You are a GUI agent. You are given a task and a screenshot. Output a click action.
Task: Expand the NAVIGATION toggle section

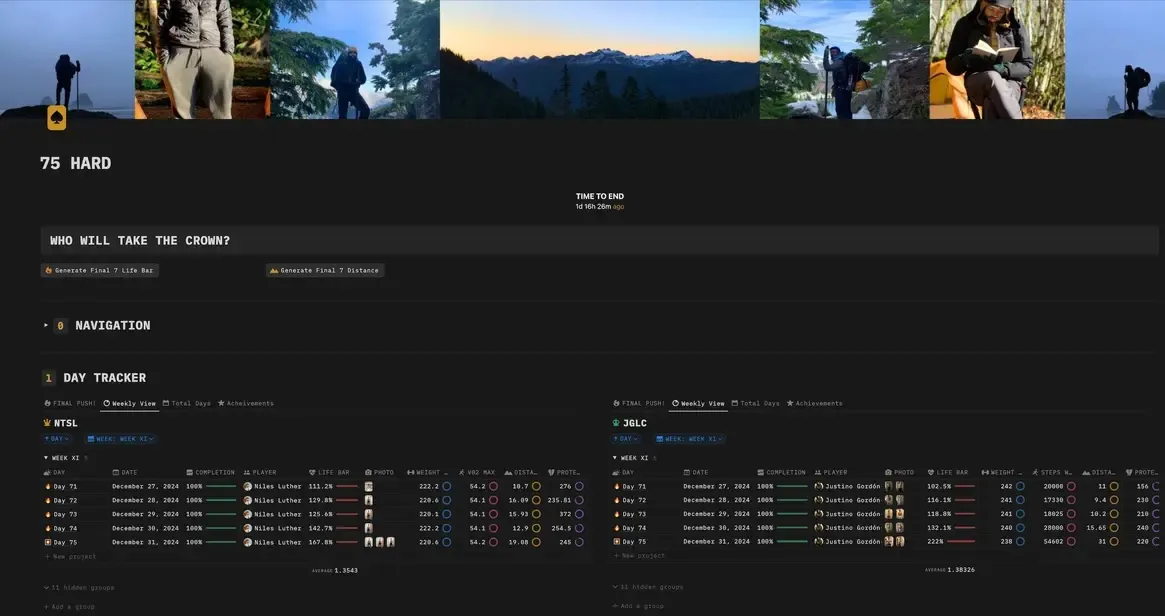tap(46, 325)
